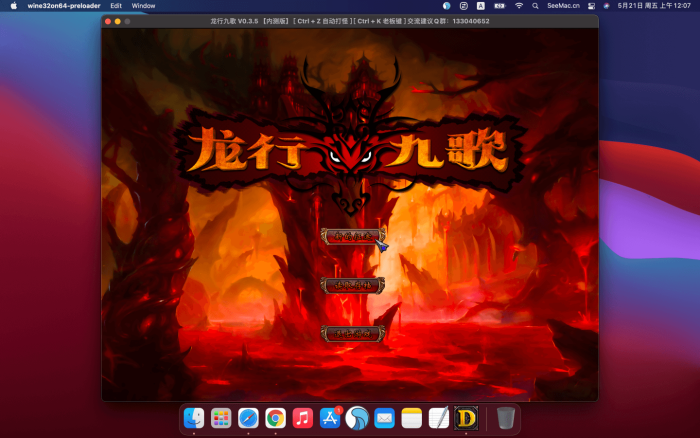
Task: Open the Window menu in menu bar
Action: point(143,5)
